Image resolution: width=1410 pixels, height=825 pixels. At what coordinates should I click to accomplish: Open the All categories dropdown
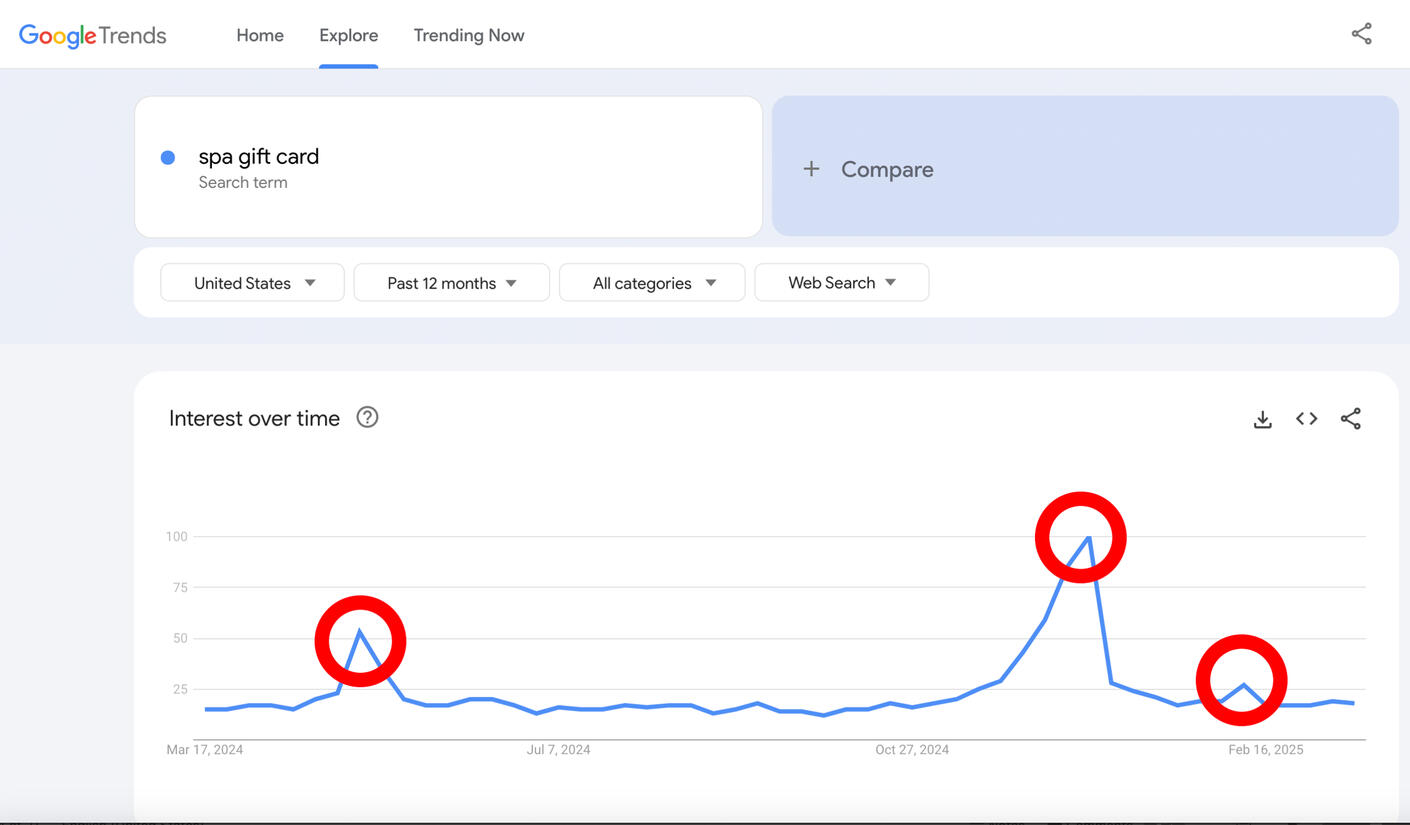pyautogui.click(x=652, y=283)
